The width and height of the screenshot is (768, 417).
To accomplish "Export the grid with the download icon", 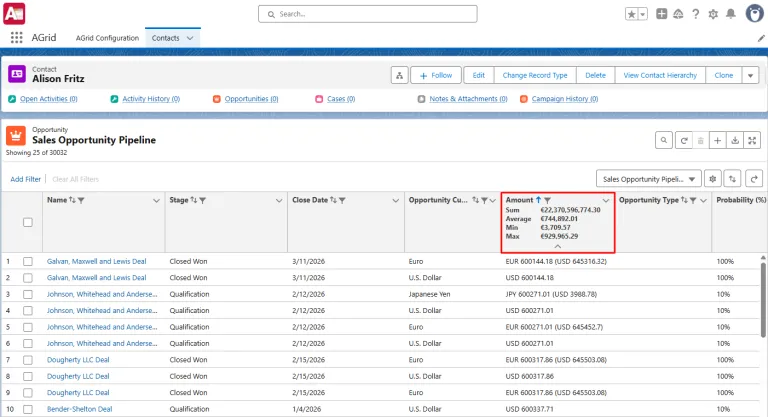I will click(735, 141).
